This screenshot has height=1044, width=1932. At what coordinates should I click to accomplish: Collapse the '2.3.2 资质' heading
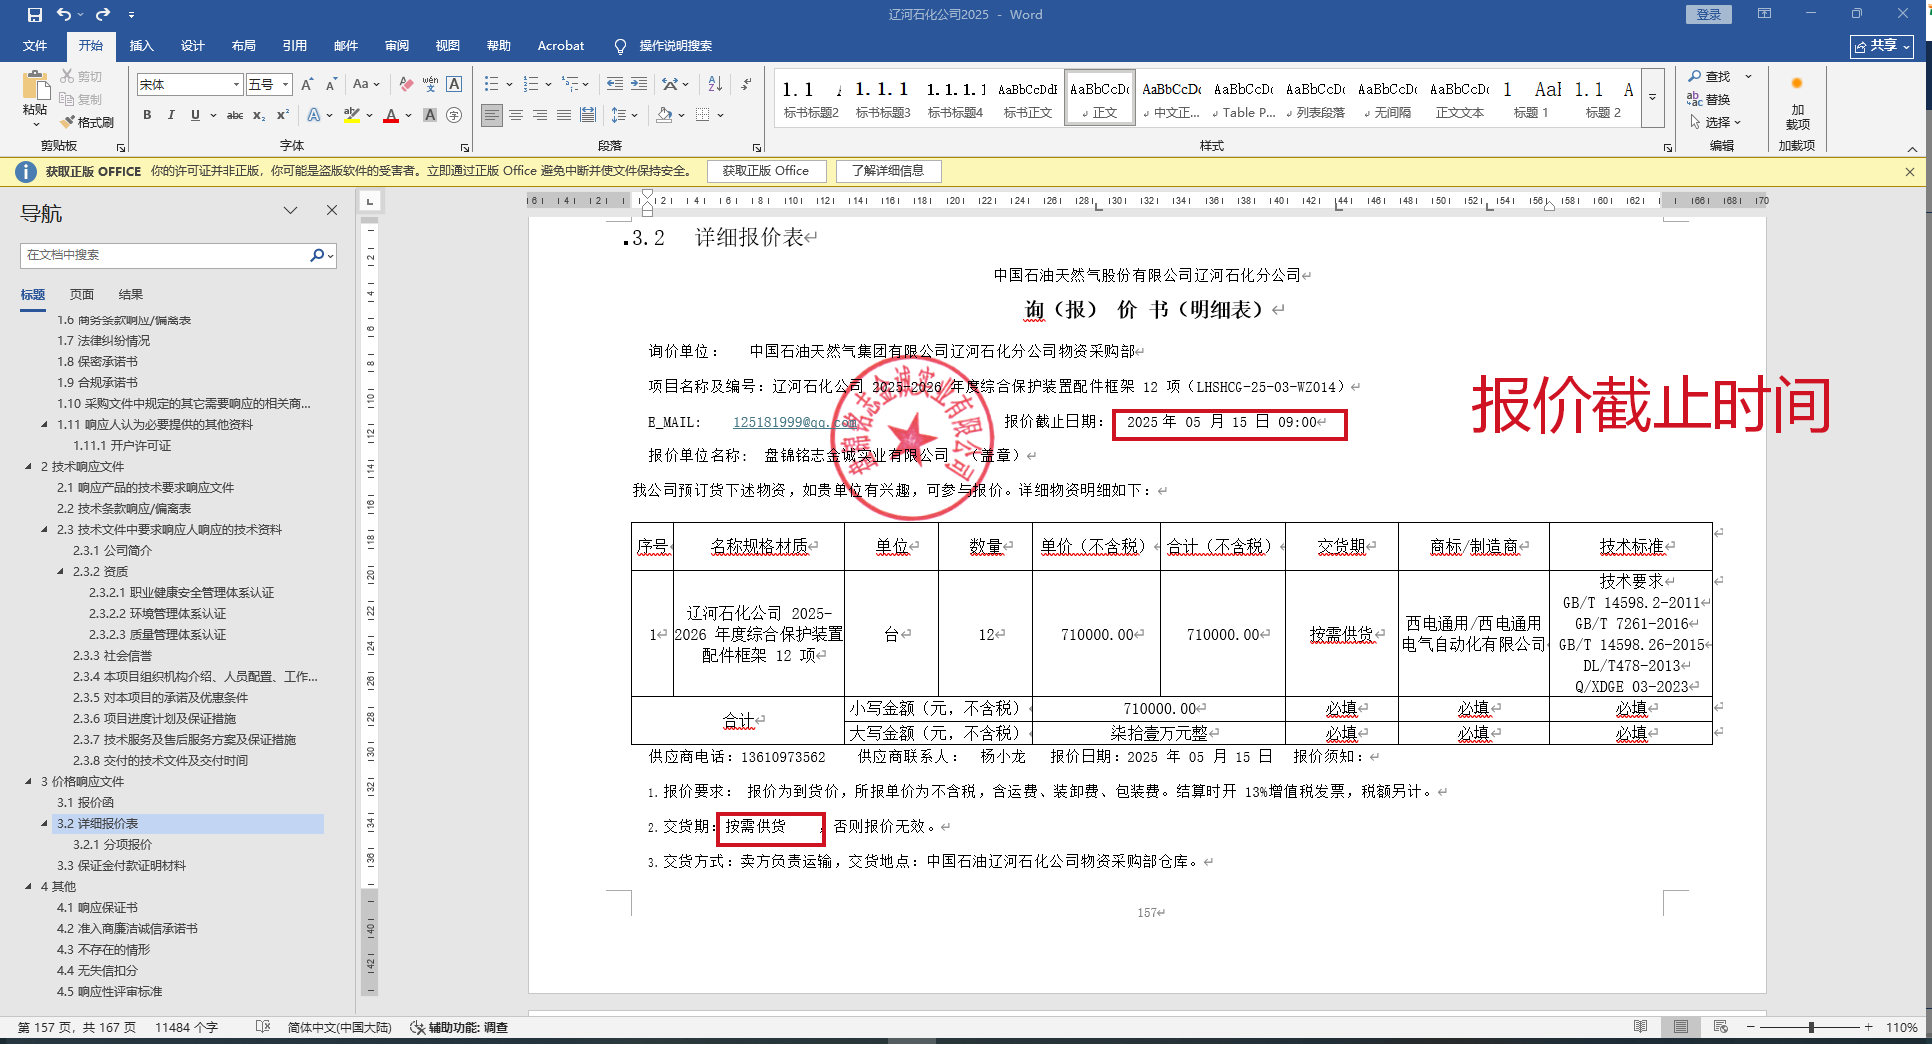61,572
